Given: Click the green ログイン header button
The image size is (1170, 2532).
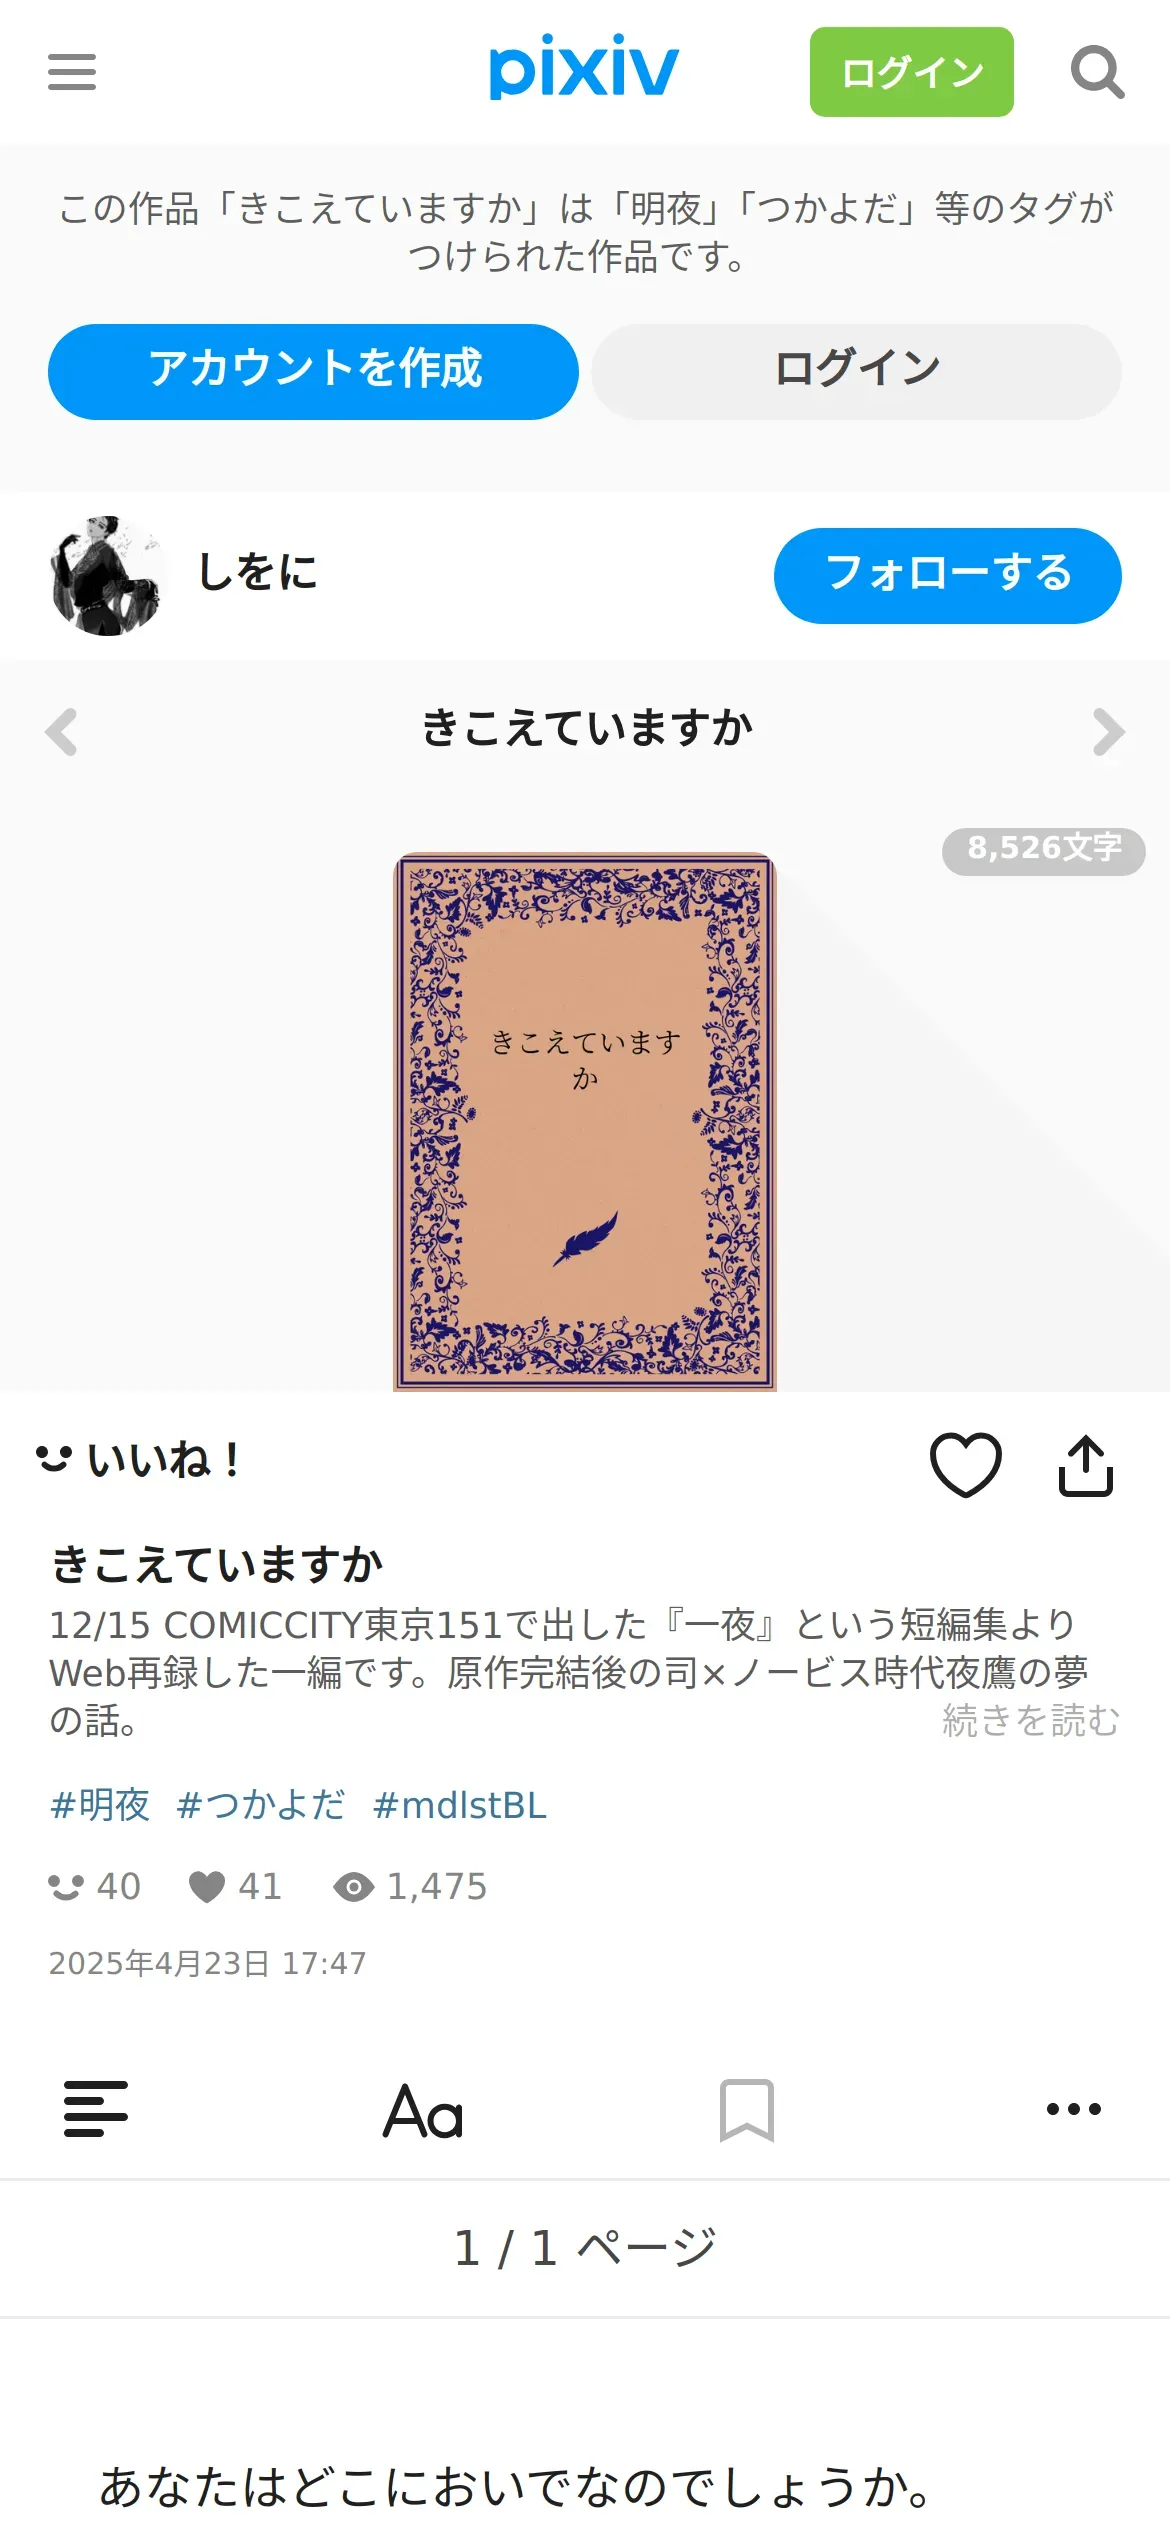Looking at the screenshot, I should [x=912, y=72].
